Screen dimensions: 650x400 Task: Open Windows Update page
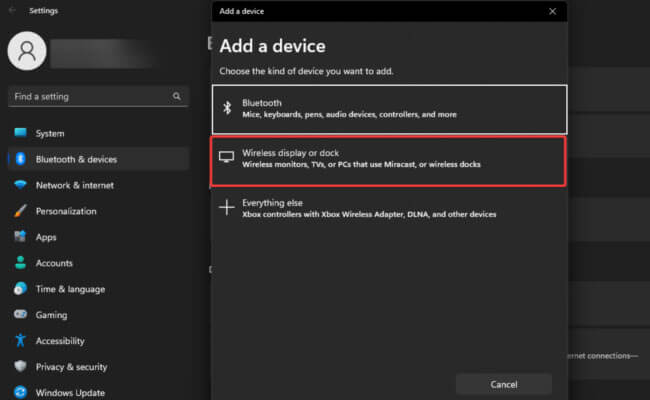click(99, 393)
